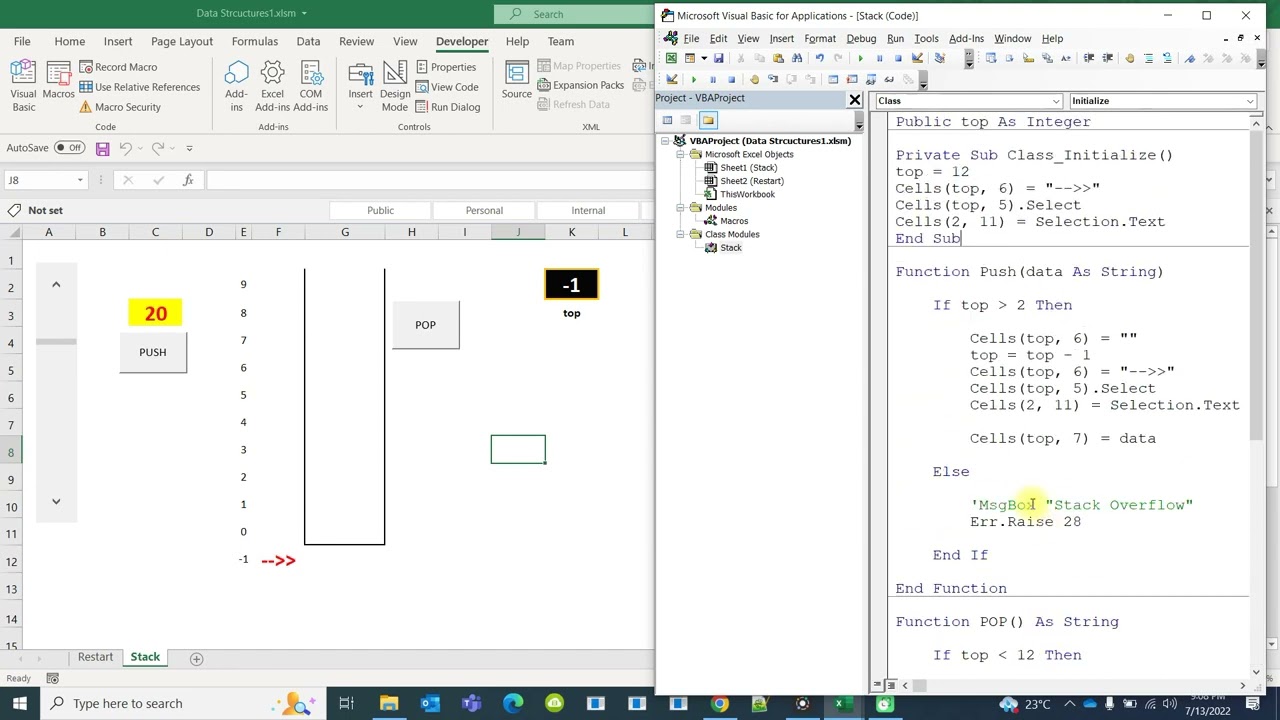Add a new sheet with plus button
The image size is (1280, 720).
pyautogui.click(x=196, y=658)
